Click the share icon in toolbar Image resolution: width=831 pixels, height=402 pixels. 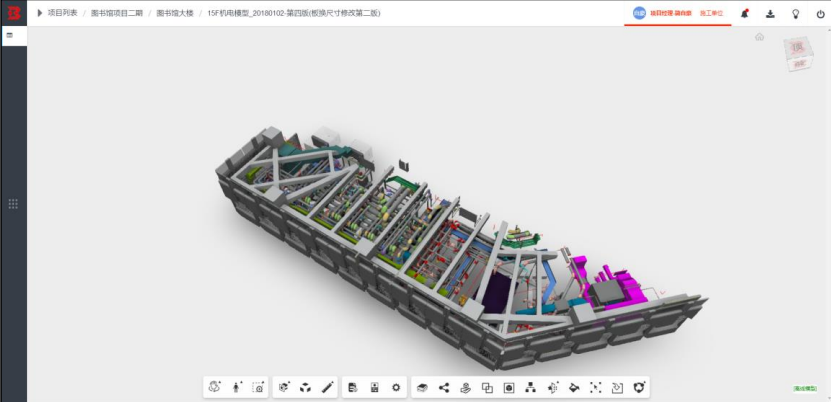(x=444, y=388)
